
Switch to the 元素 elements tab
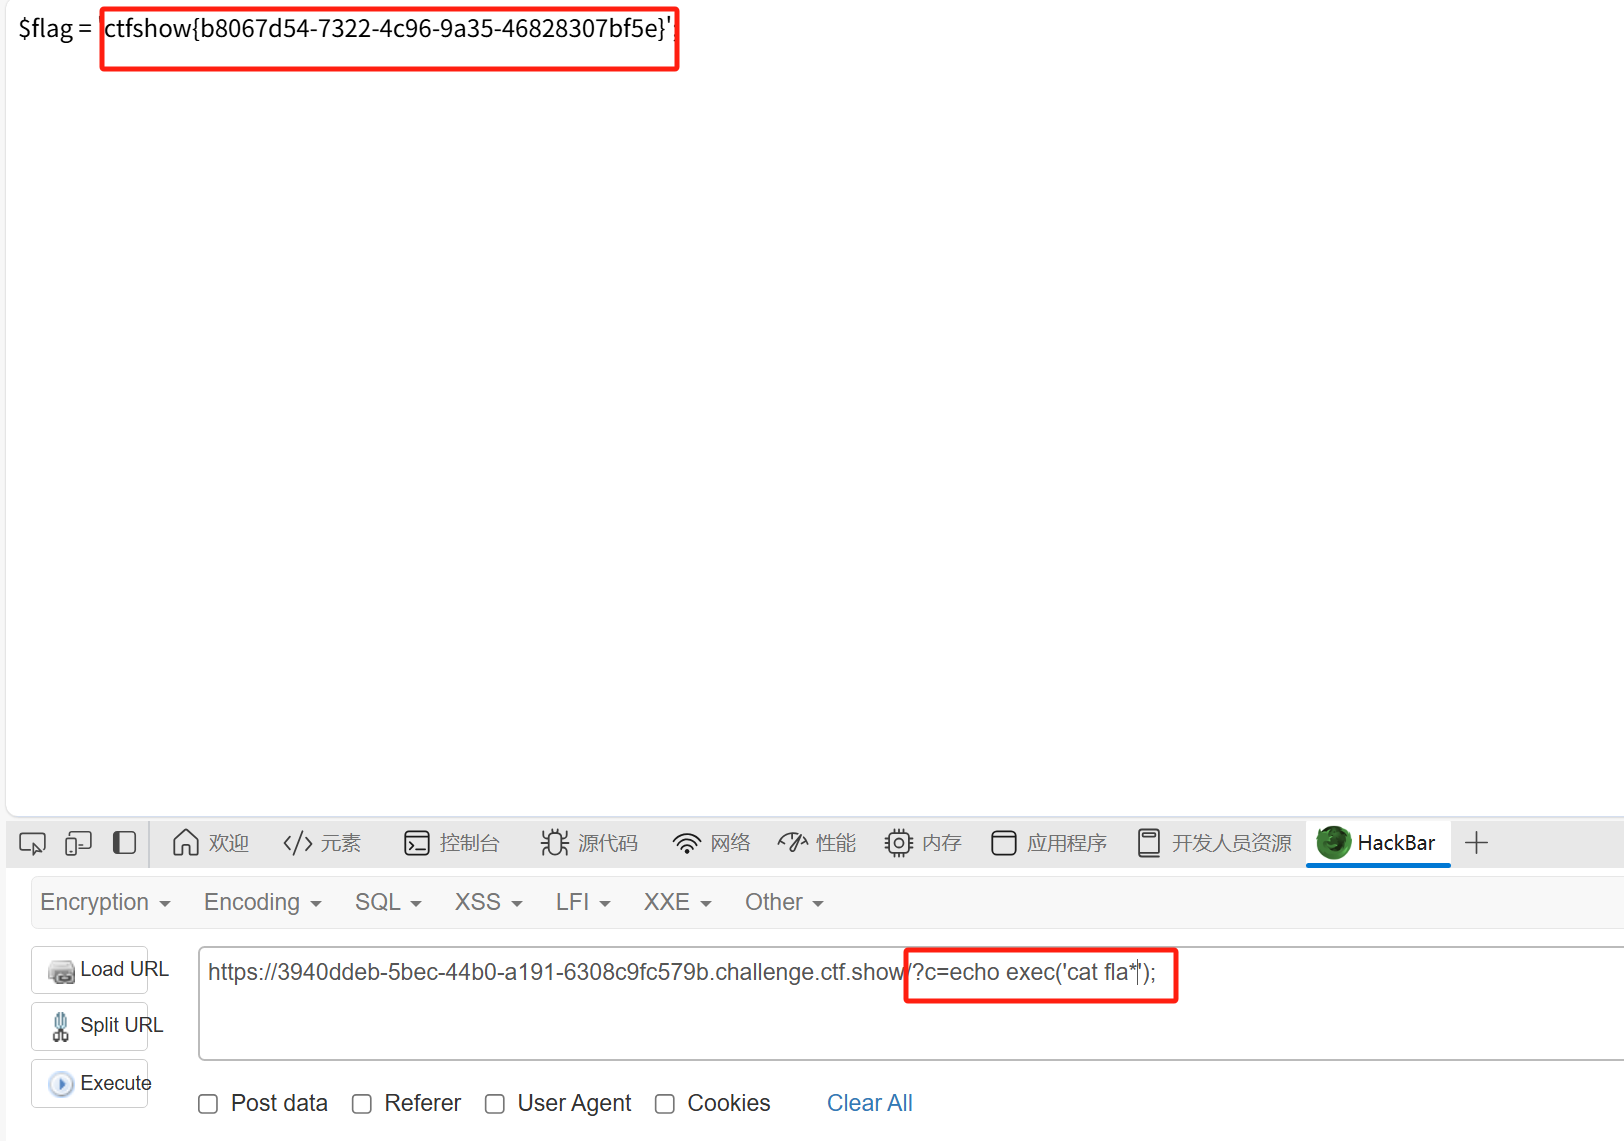coord(322,843)
